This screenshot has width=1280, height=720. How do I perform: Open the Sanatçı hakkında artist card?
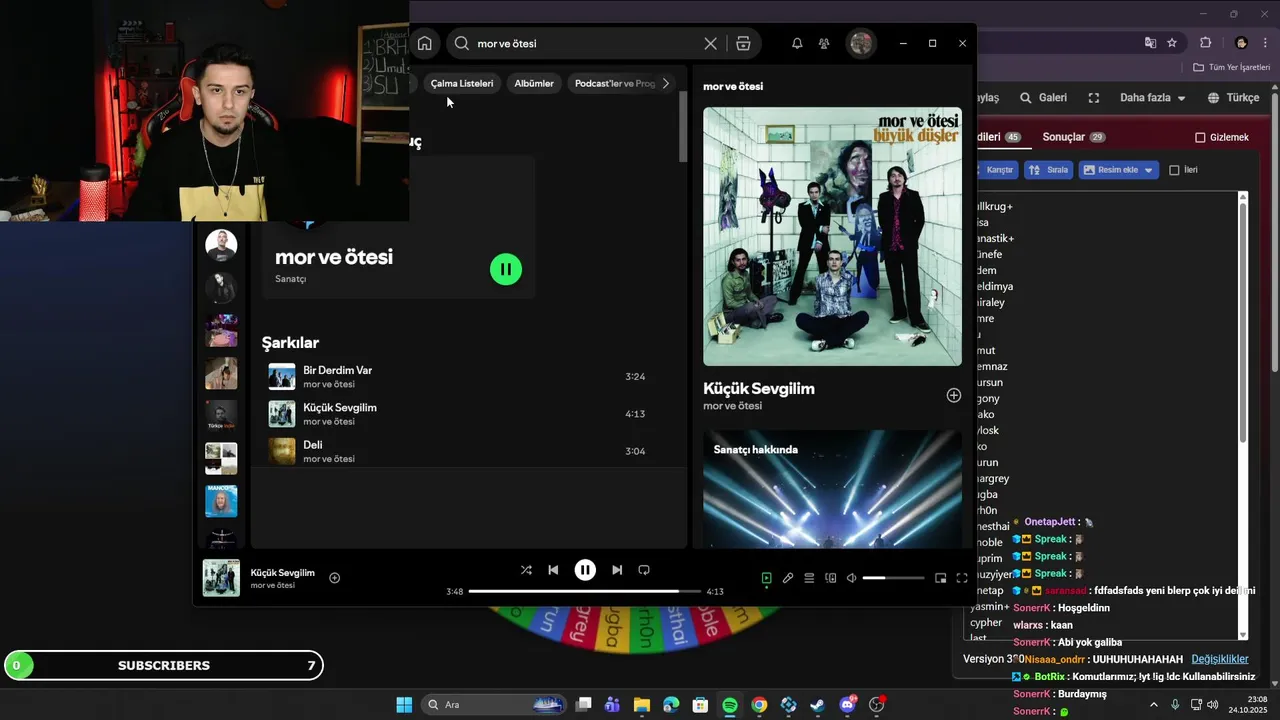(832, 489)
